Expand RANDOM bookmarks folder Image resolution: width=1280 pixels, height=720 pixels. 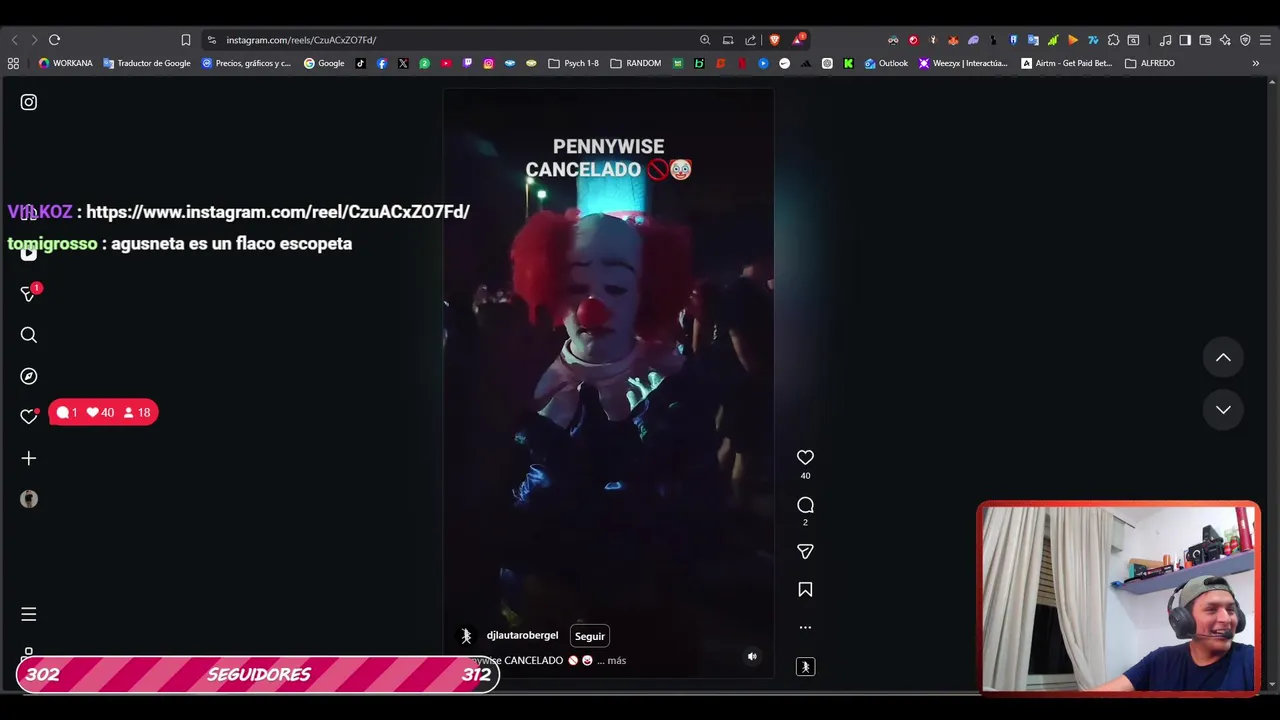click(635, 63)
